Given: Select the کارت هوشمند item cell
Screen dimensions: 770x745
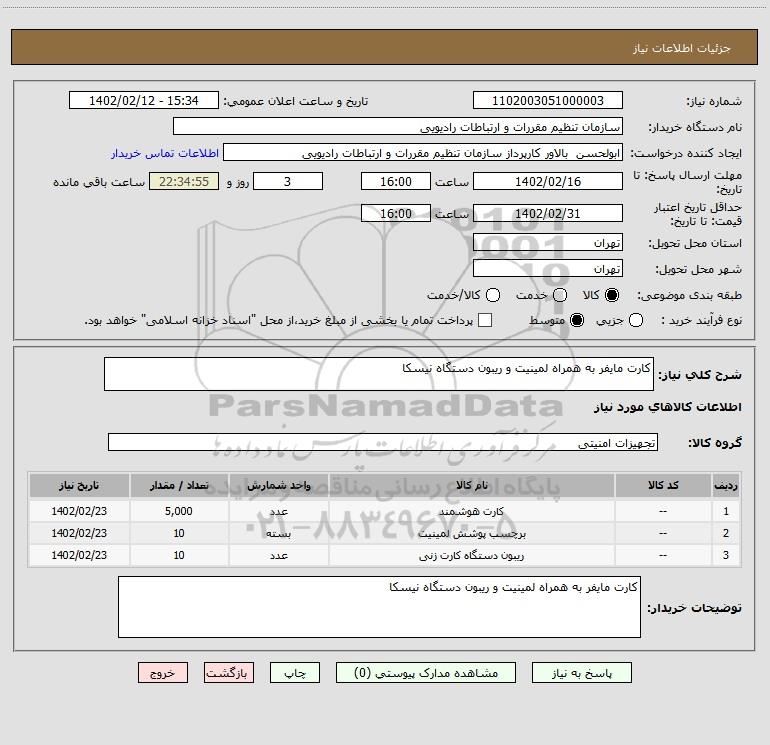Looking at the screenshot, I should [471, 511].
